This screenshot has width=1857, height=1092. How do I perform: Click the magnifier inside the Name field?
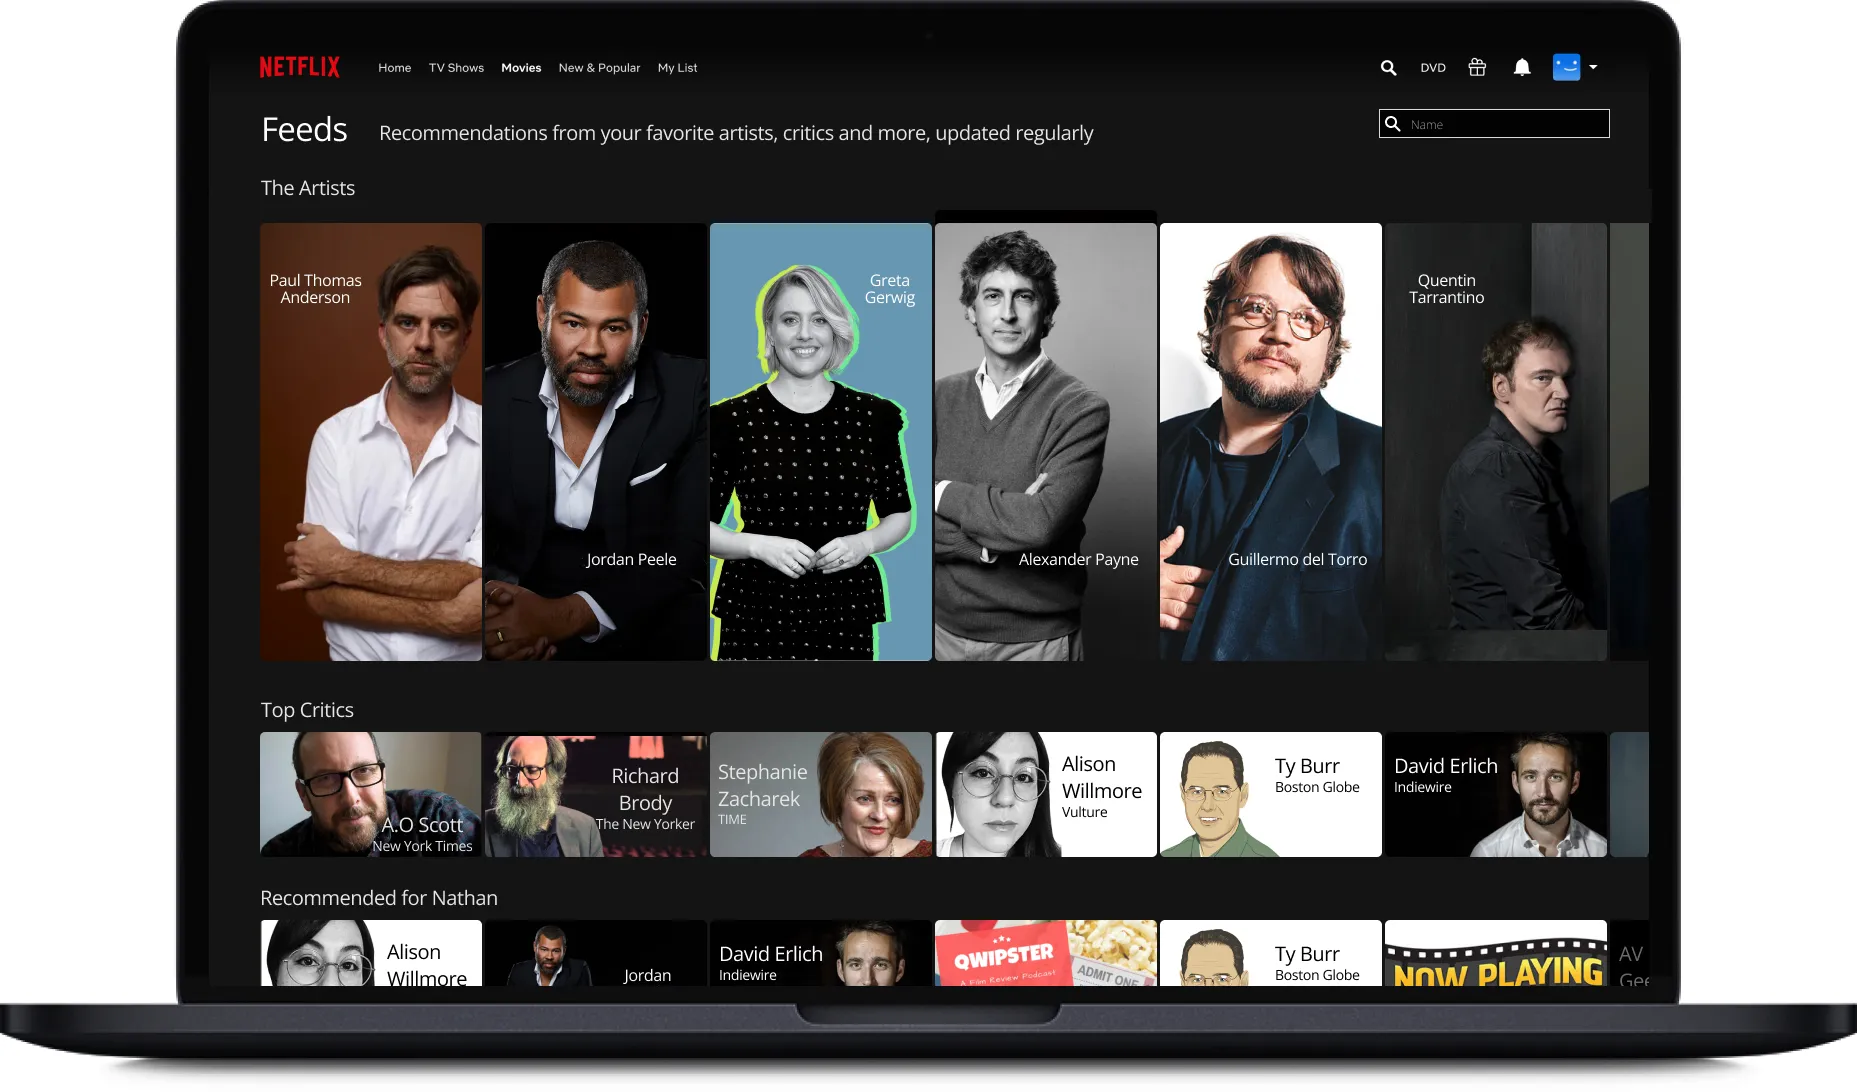click(x=1394, y=123)
